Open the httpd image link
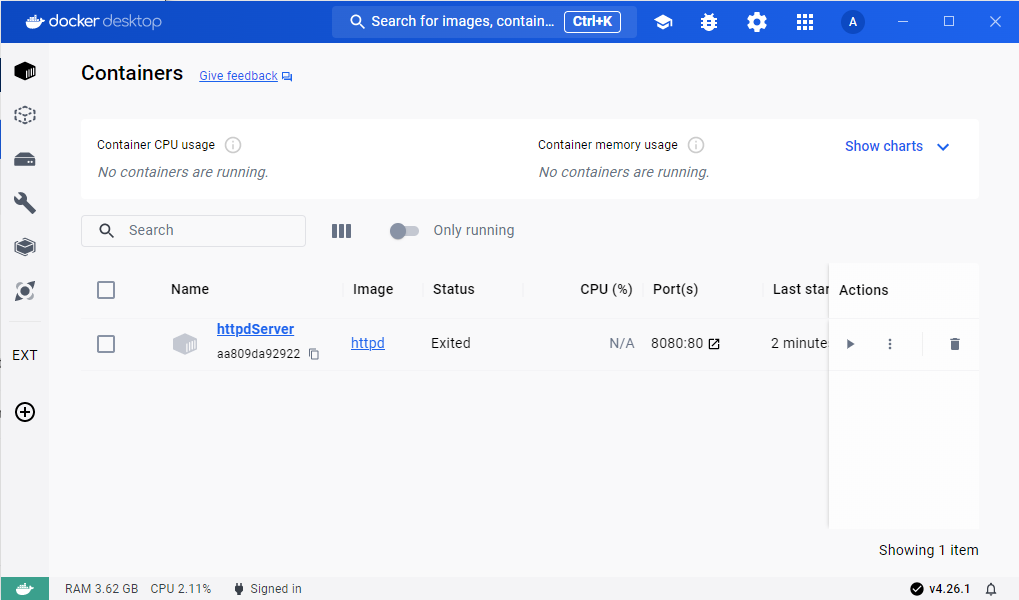The image size is (1019, 600). click(368, 343)
